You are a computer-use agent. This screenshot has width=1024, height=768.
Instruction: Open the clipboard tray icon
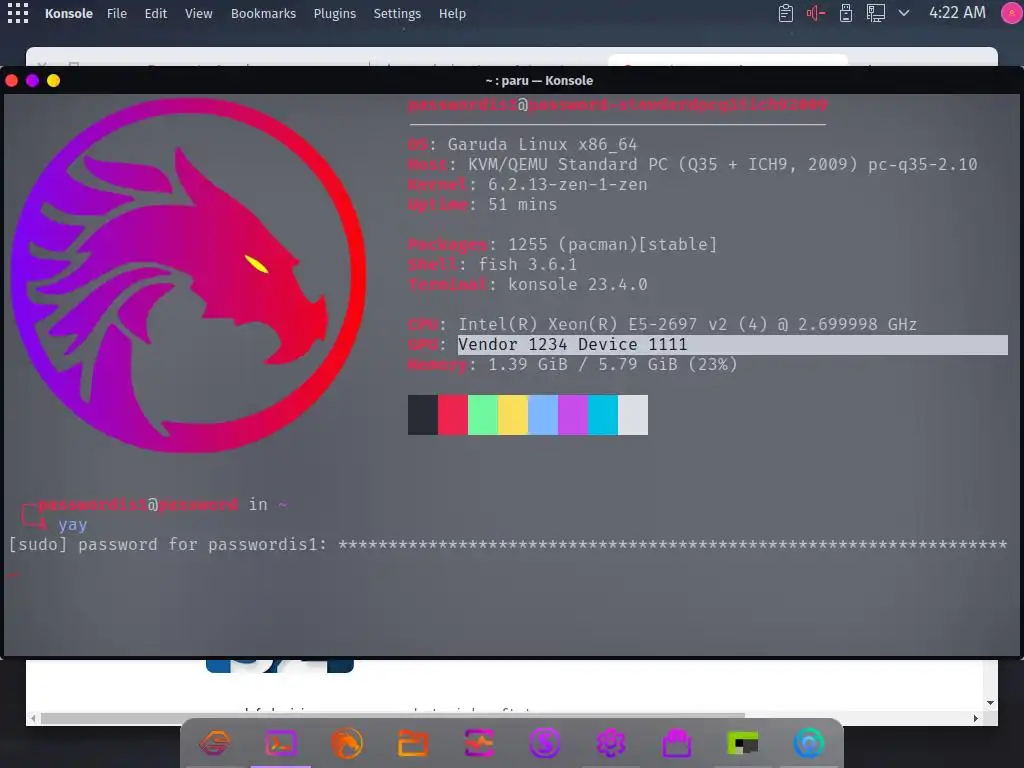tap(786, 13)
